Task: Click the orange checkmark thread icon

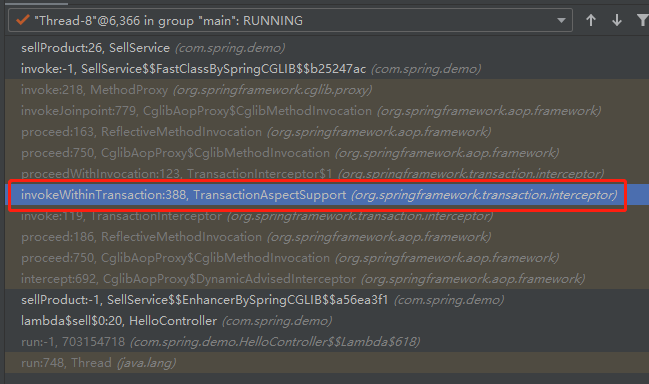Action: (x=22, y=20)
